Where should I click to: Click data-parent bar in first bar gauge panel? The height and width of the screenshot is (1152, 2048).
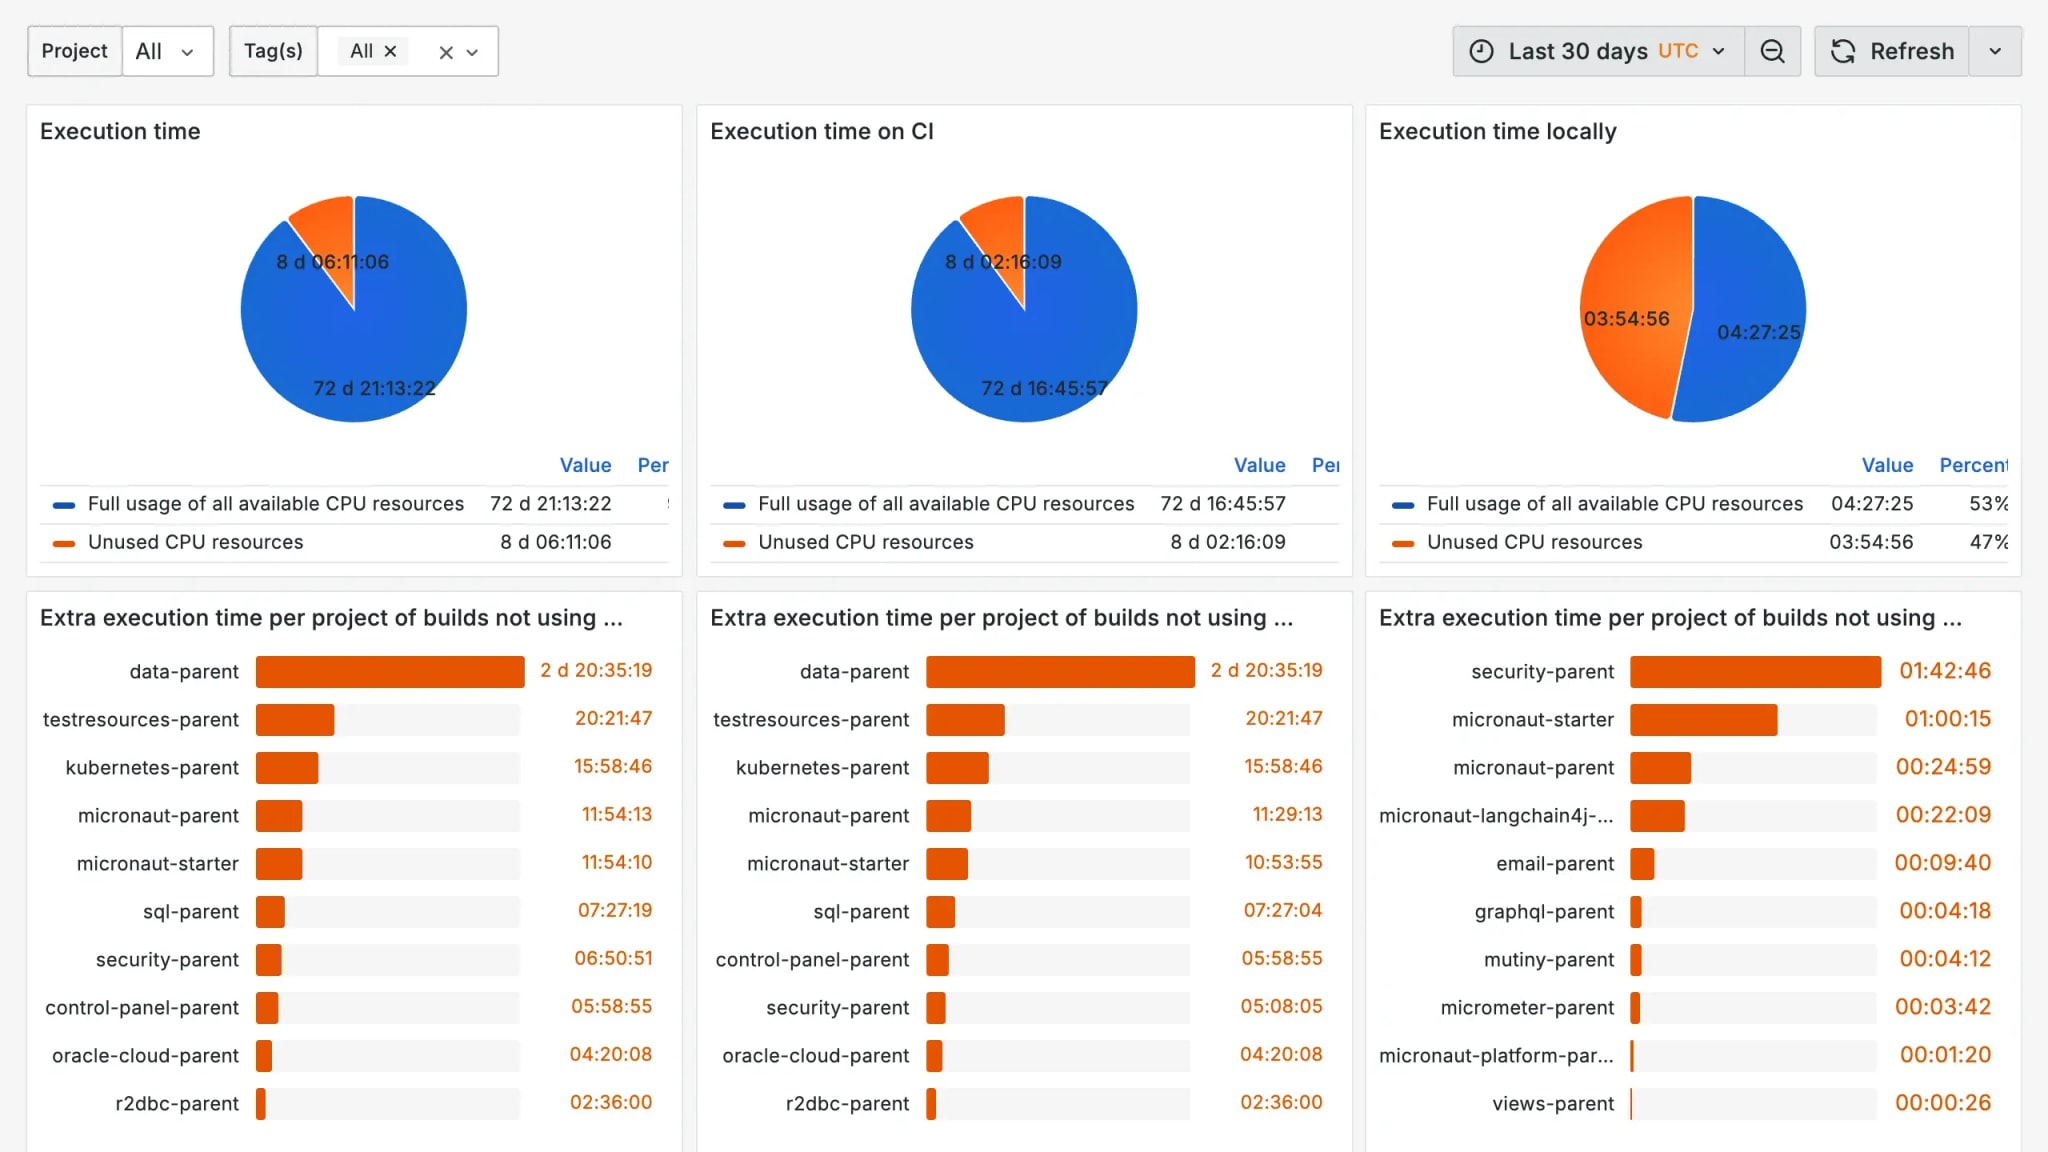[390, 672]
